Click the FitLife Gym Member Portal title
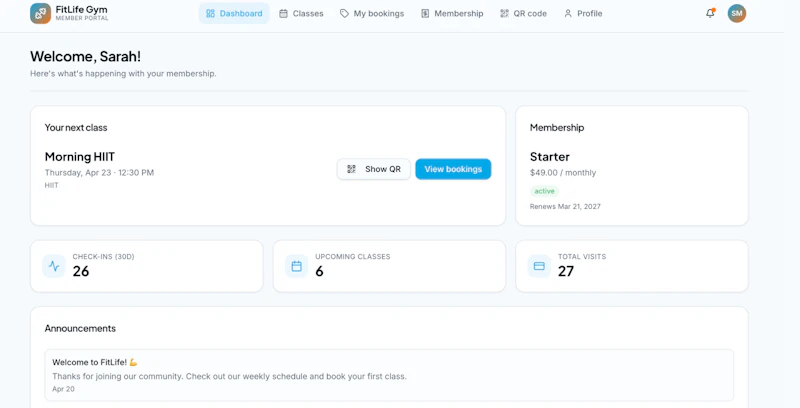800x408 pixels. [82, 13]
